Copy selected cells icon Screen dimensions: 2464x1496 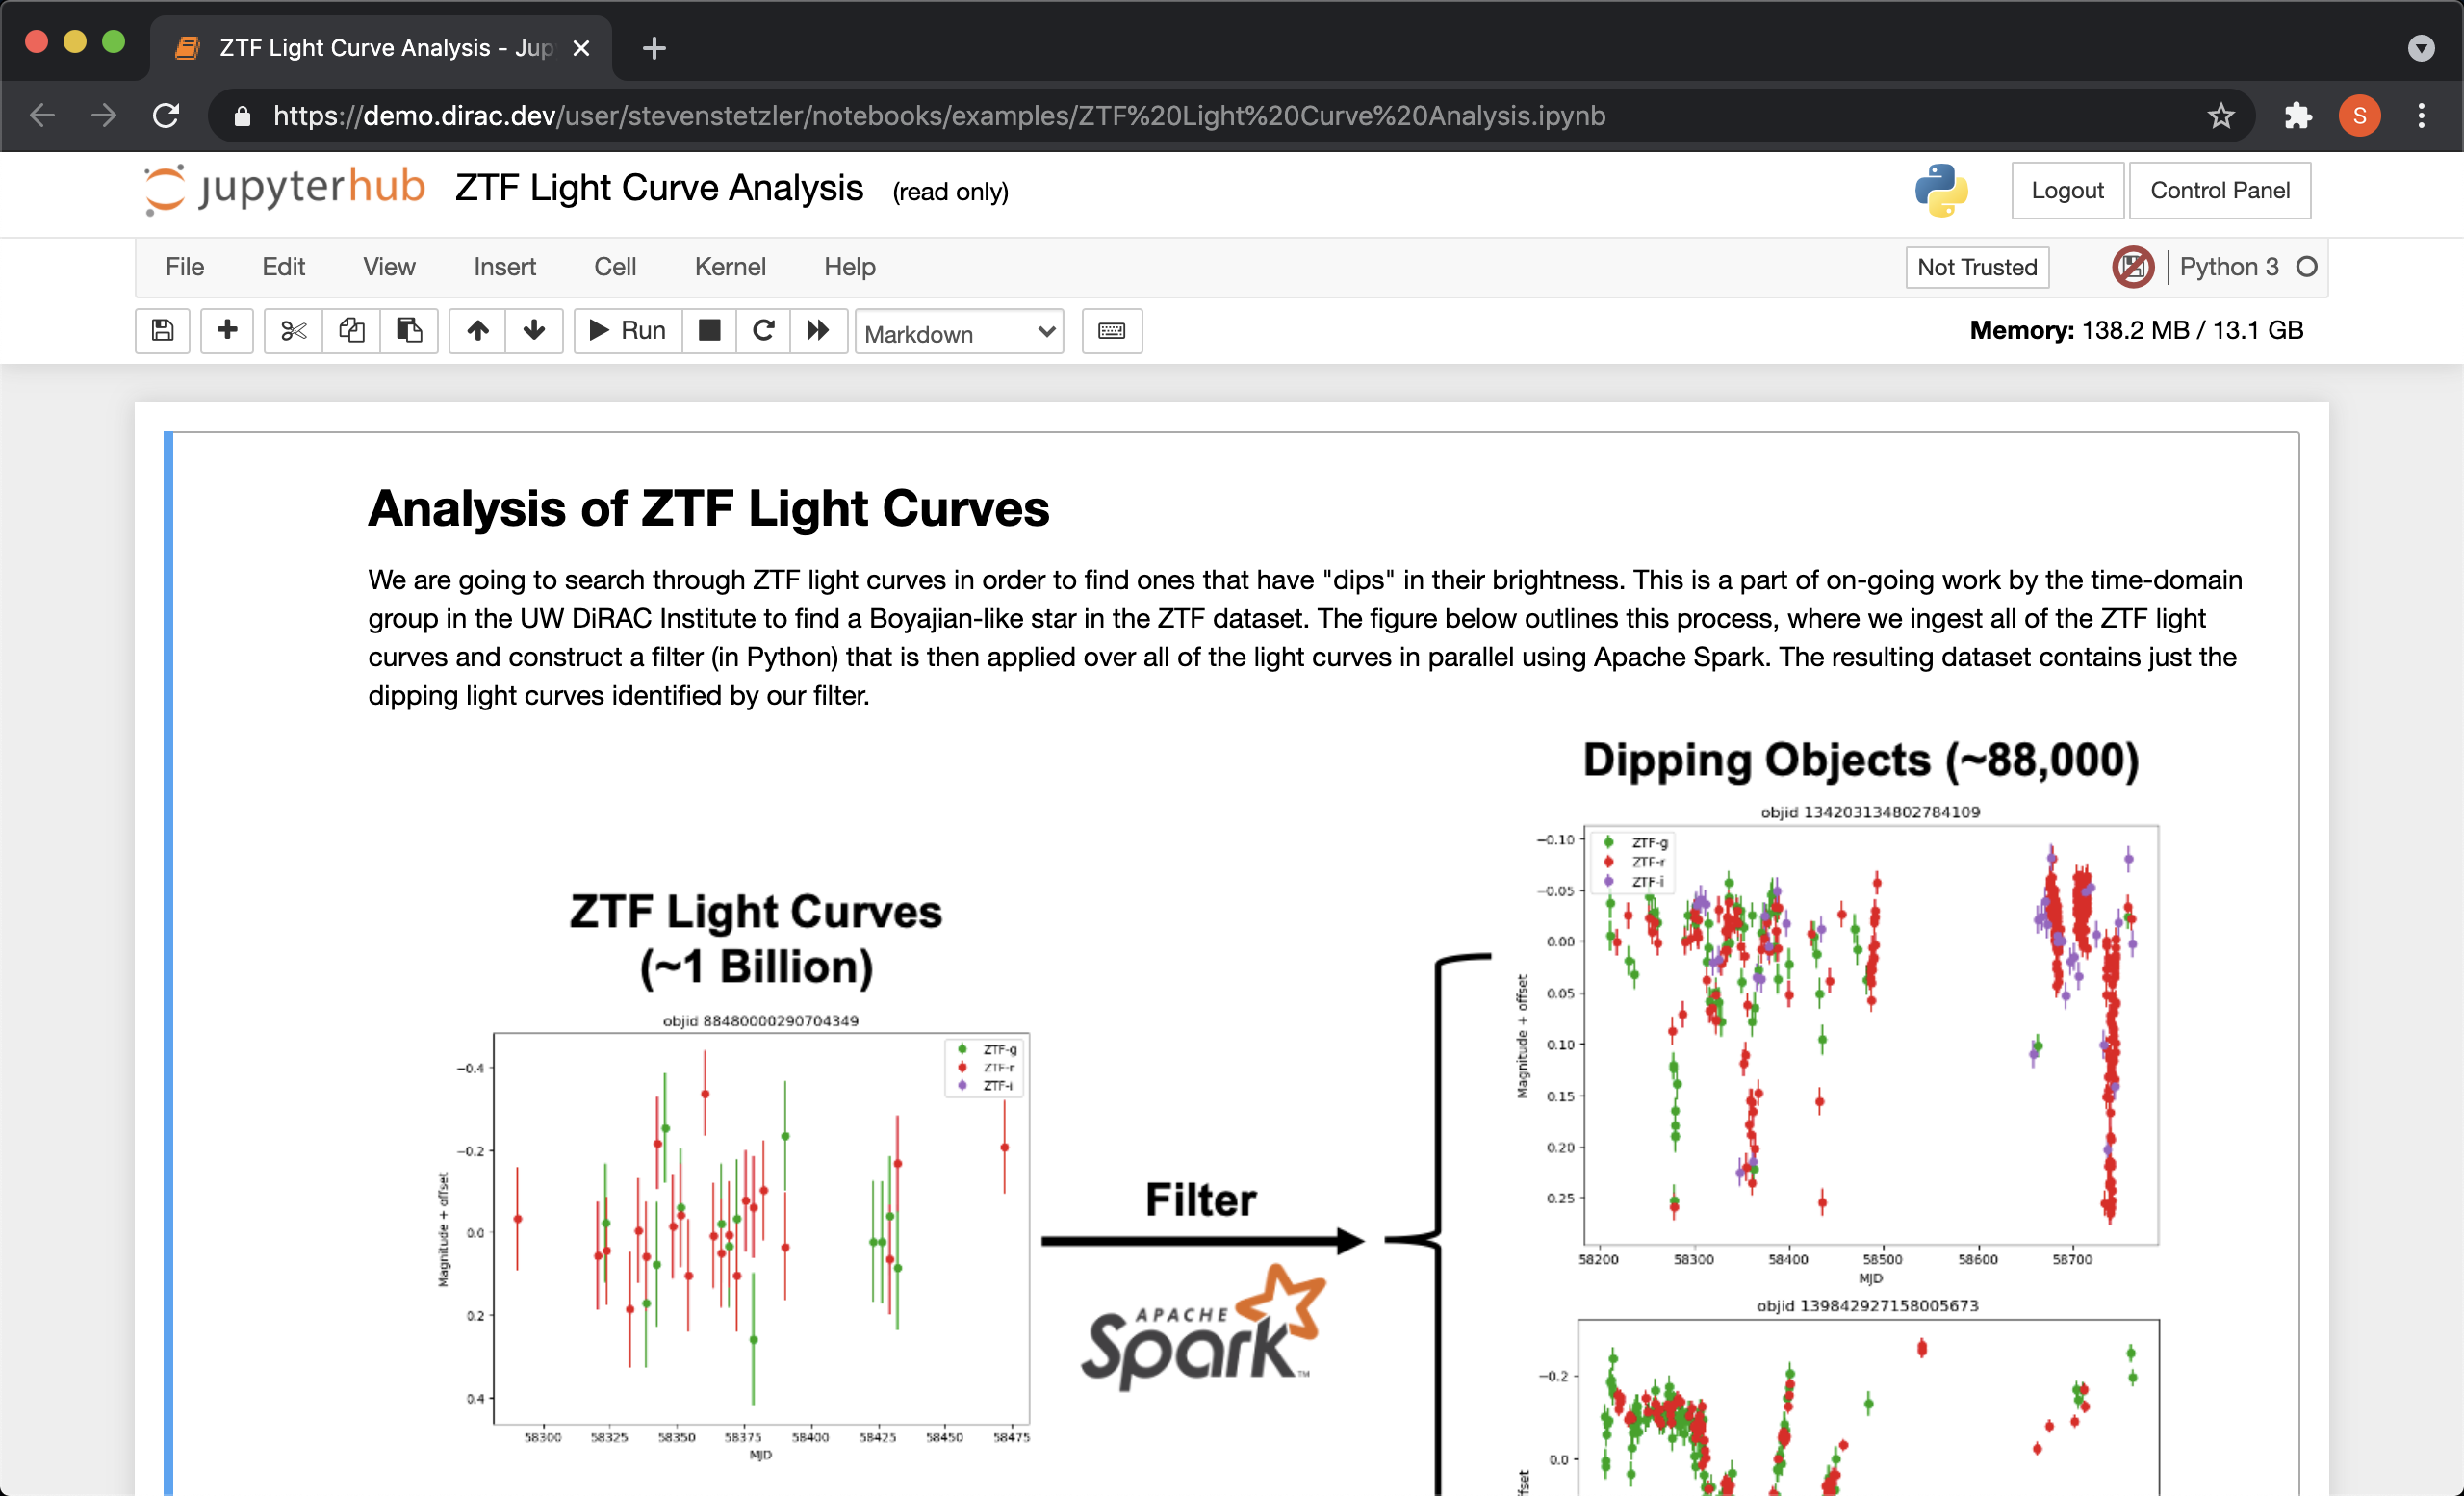[351, 330]
